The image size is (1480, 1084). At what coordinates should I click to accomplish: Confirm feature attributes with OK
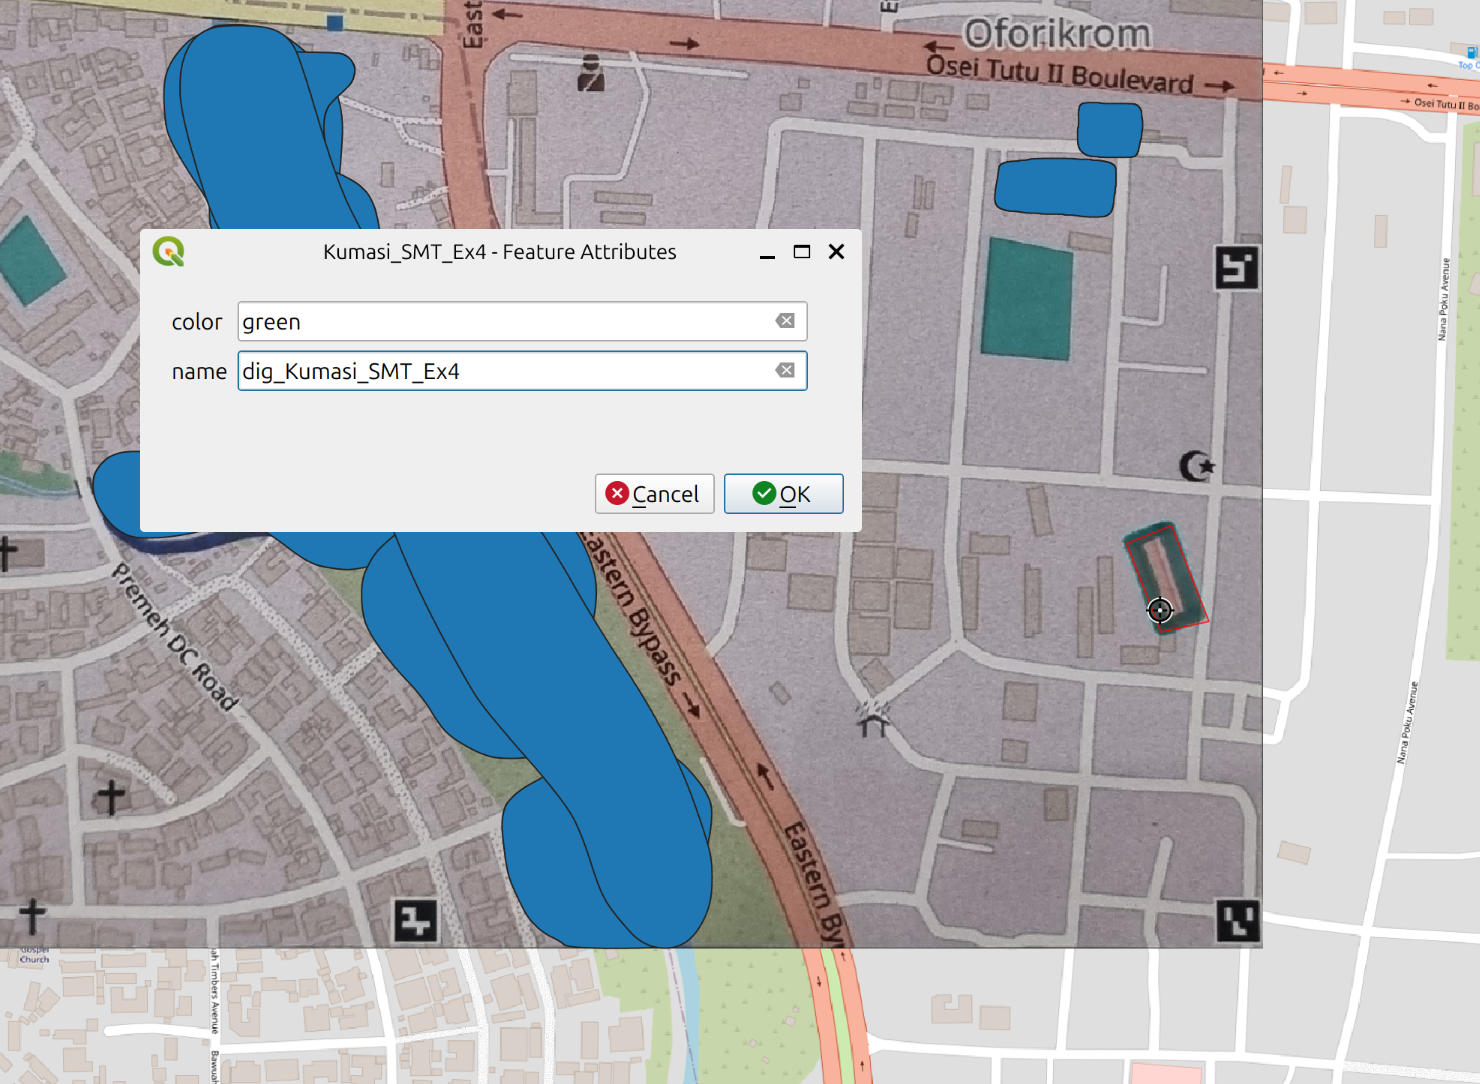[783, 494]
